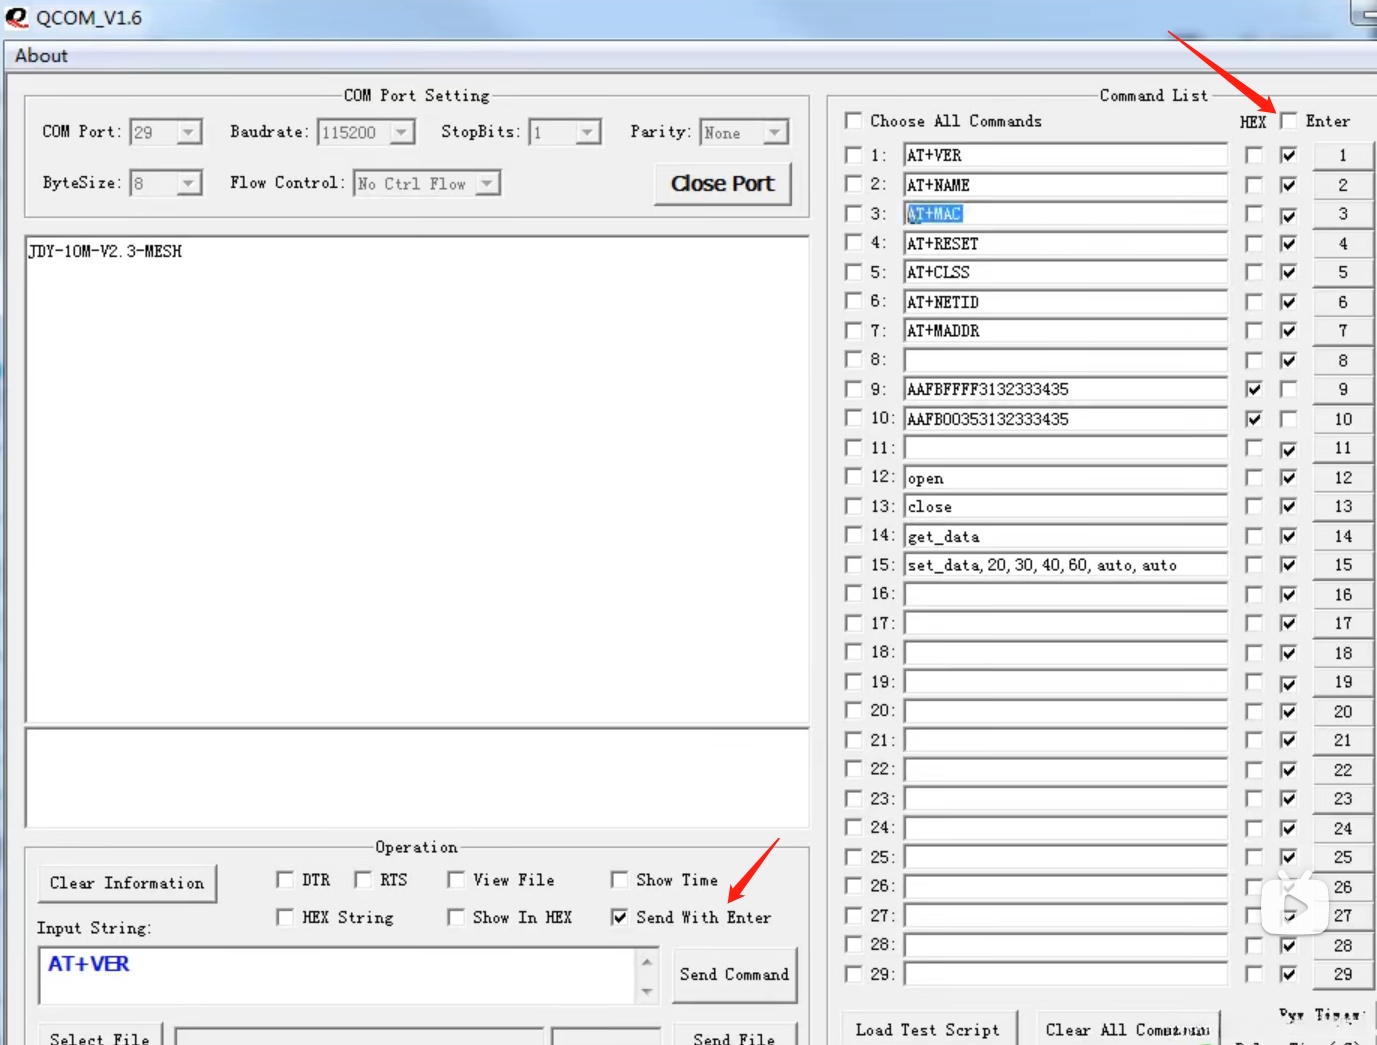
Task: Click the empty command field in row 8
Action: tap(1066, 360)
